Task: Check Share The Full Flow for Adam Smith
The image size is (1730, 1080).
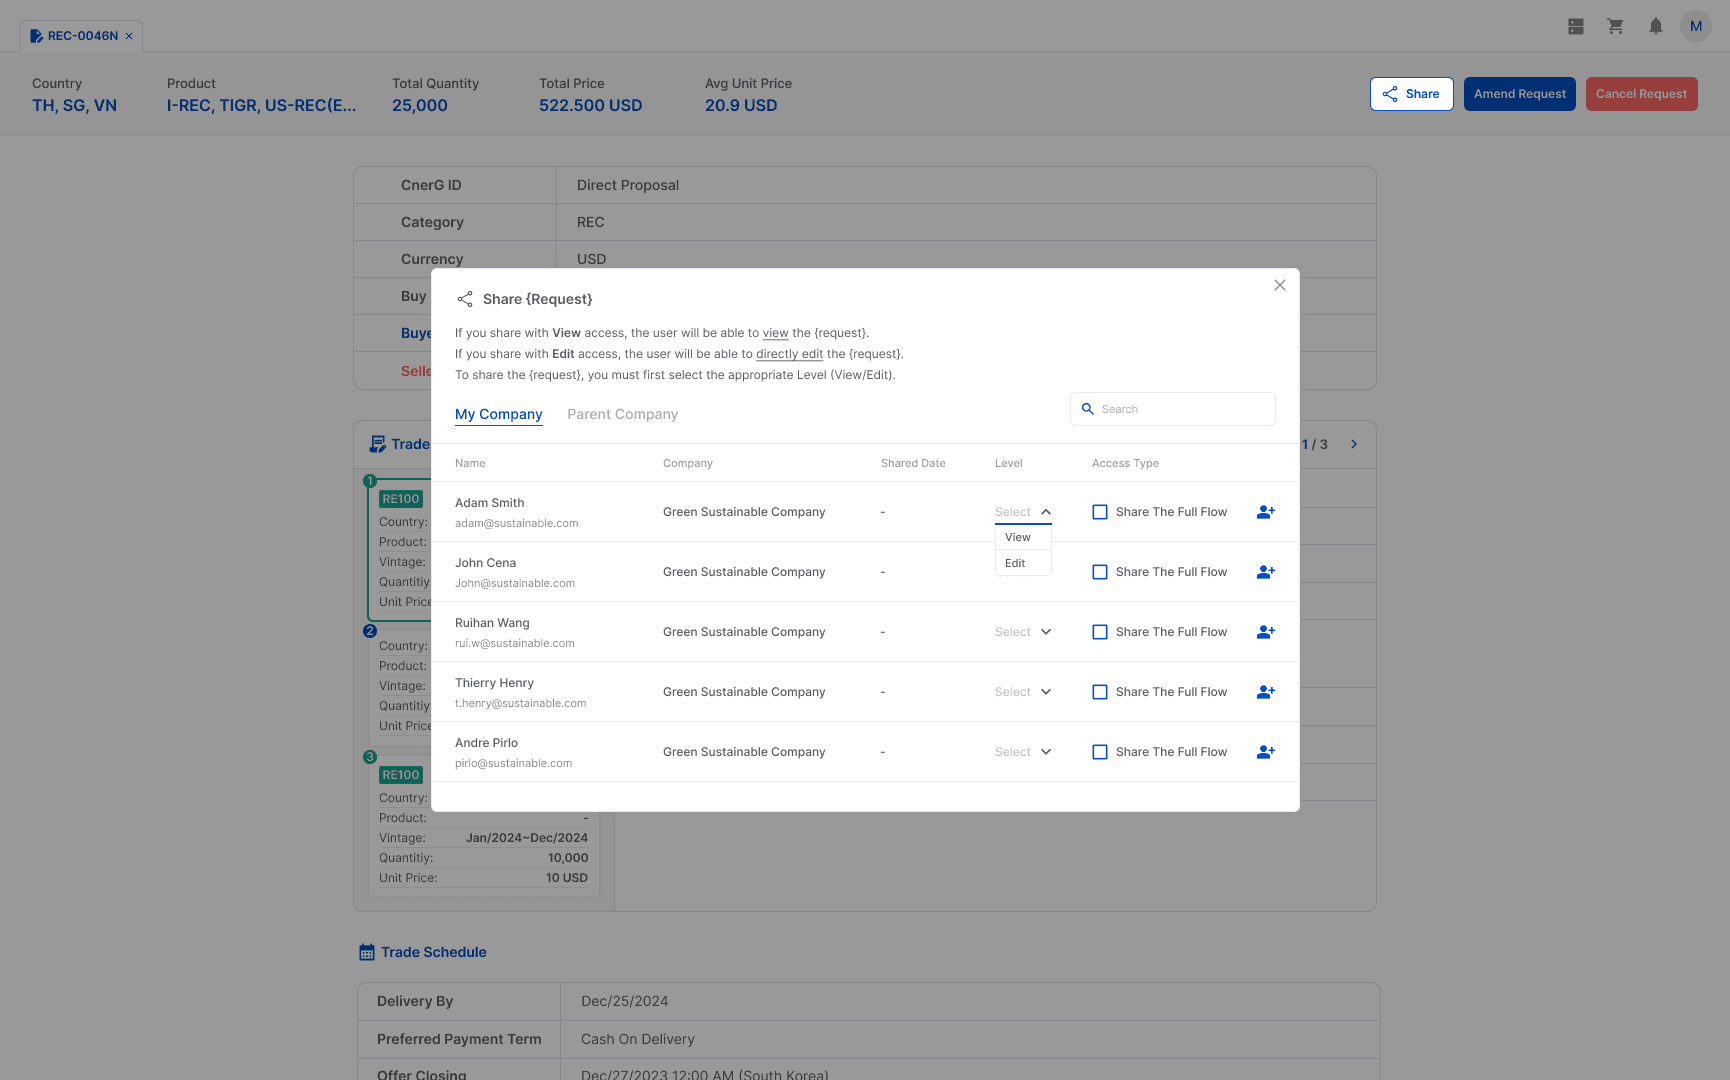Action: [1100, 511]
